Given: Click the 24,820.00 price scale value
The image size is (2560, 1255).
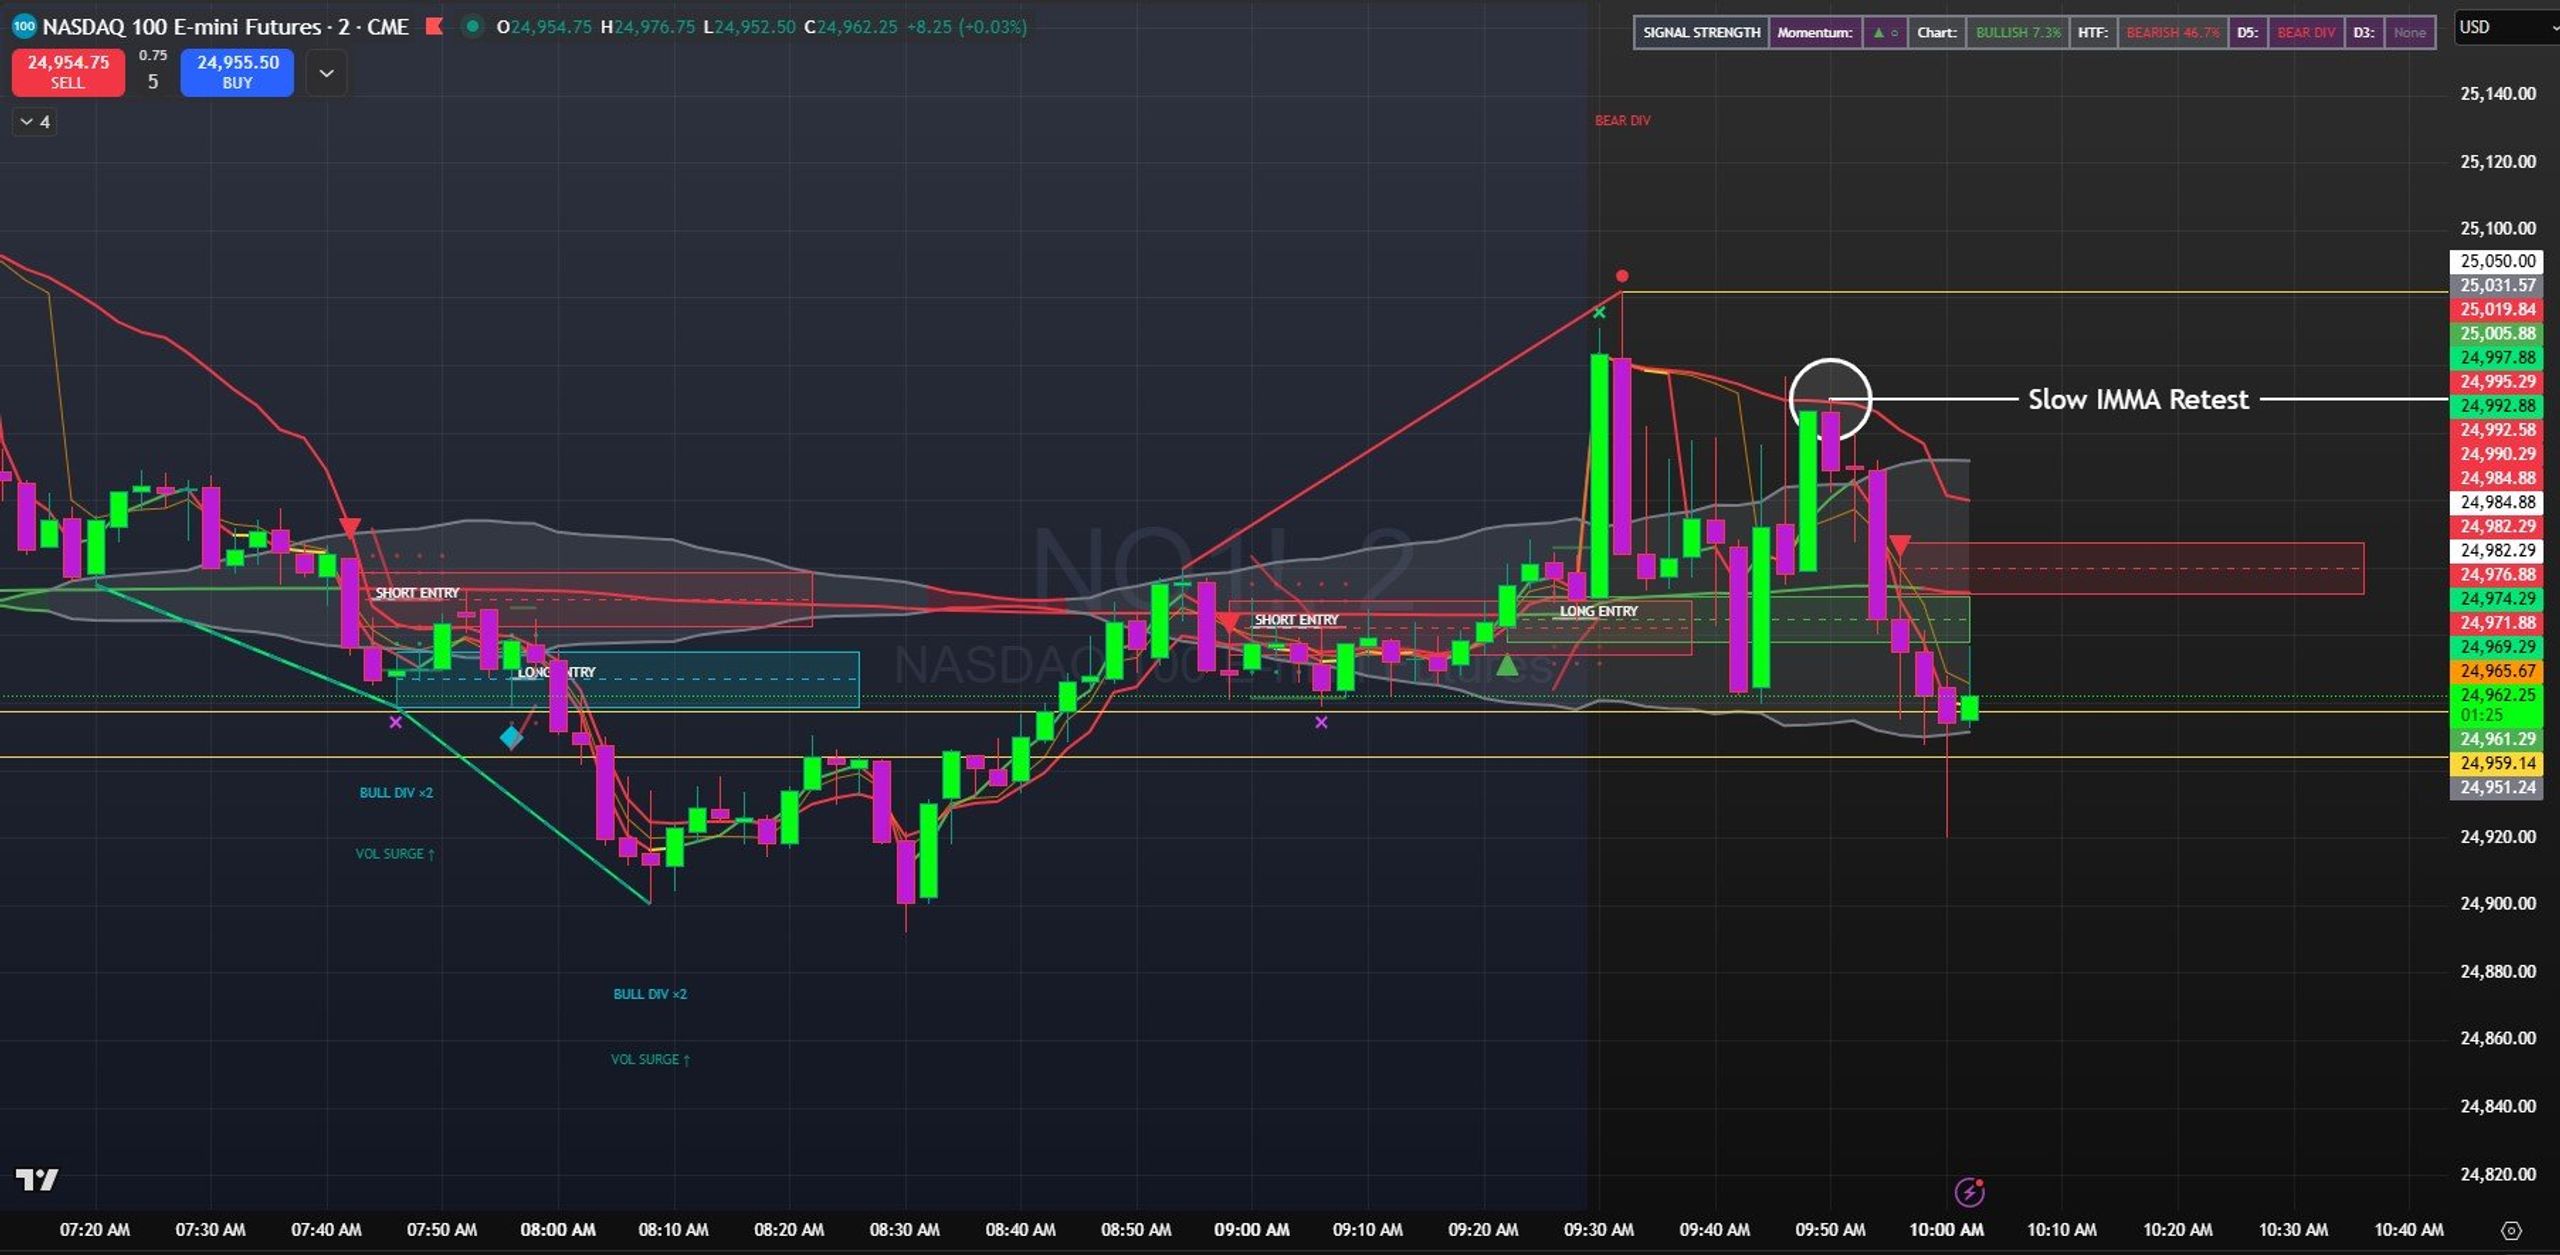Looking at the screenshot, I should [x=2498, y=1174].
